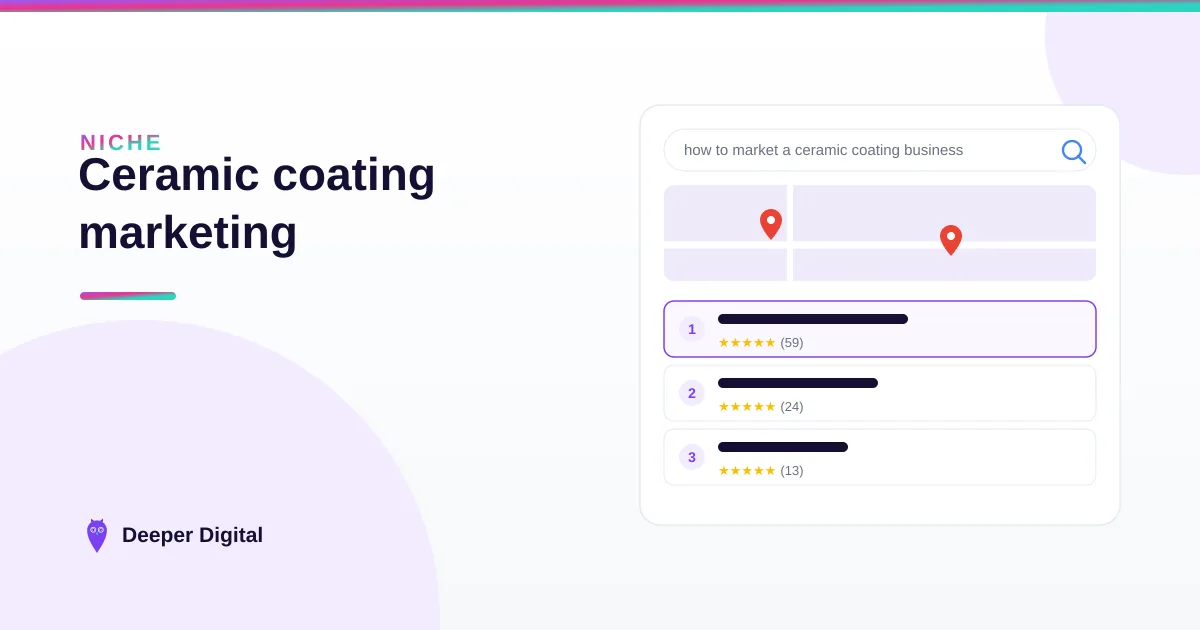Click the star rating beside (24)
This screenshot has height=630, width=1200.
tap(747, 406)
